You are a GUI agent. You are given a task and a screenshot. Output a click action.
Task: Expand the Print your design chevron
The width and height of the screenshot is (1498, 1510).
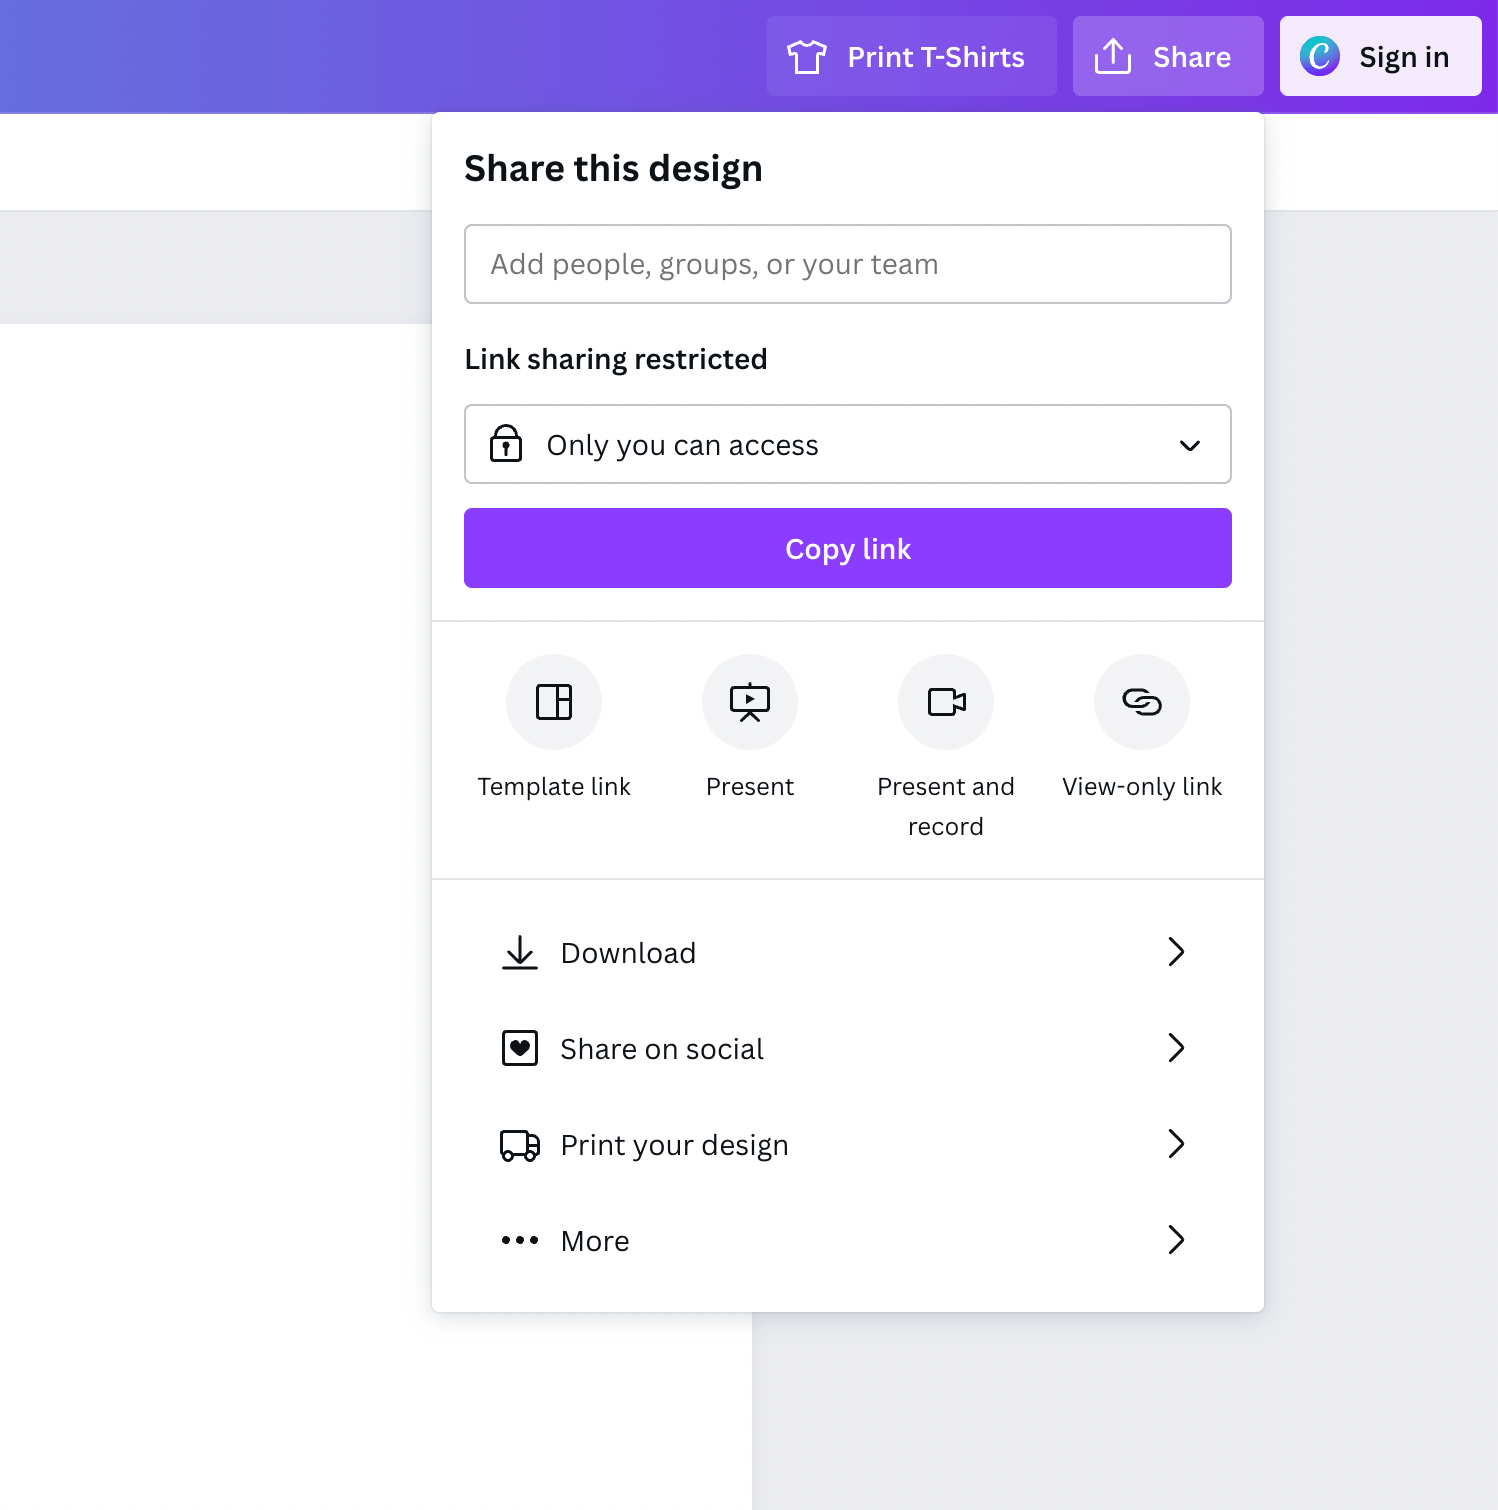(x=1176, y=1144)
